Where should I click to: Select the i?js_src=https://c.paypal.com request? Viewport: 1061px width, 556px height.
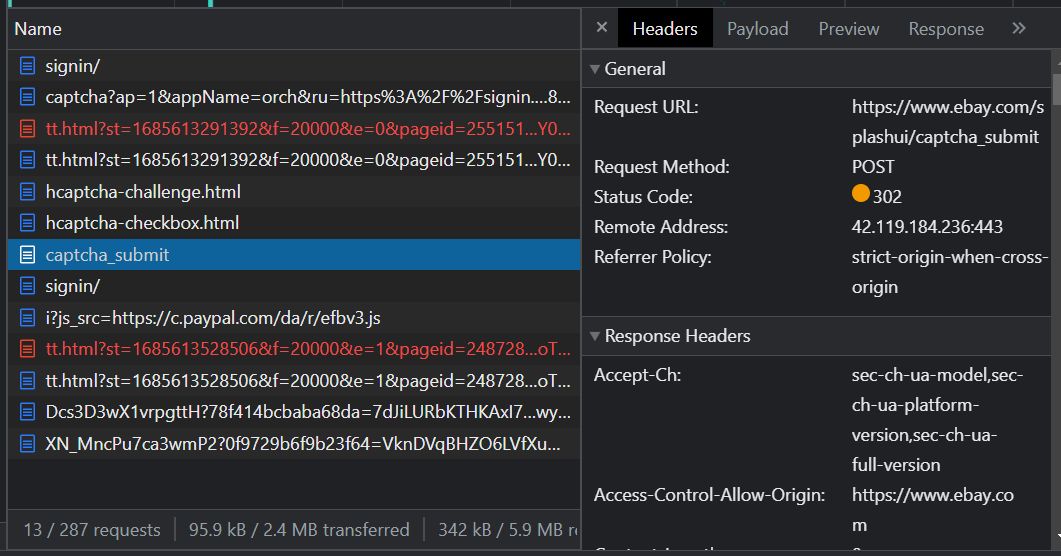(294, 317)
